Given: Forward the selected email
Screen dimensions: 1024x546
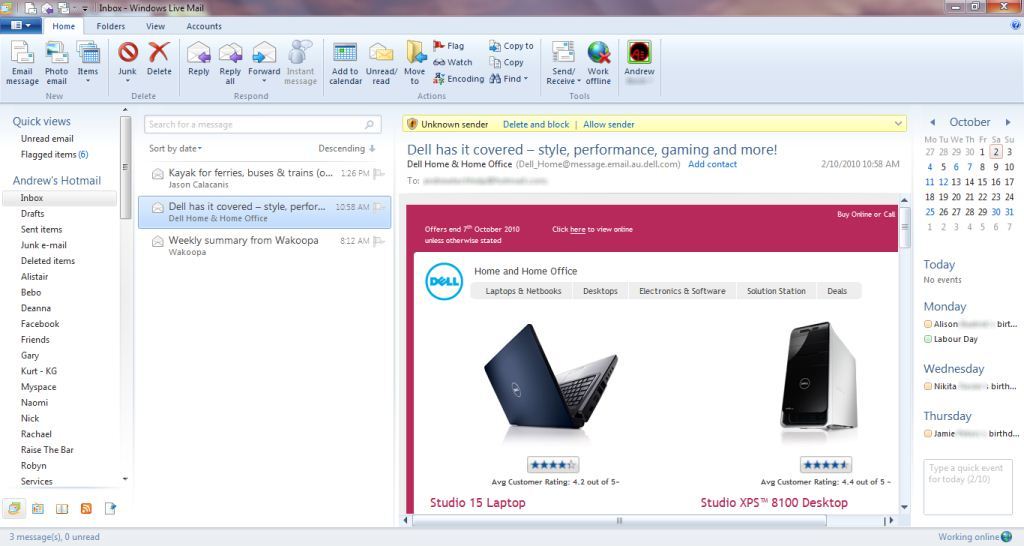Looking at the screenshot, I should click(x=264, y=63).
